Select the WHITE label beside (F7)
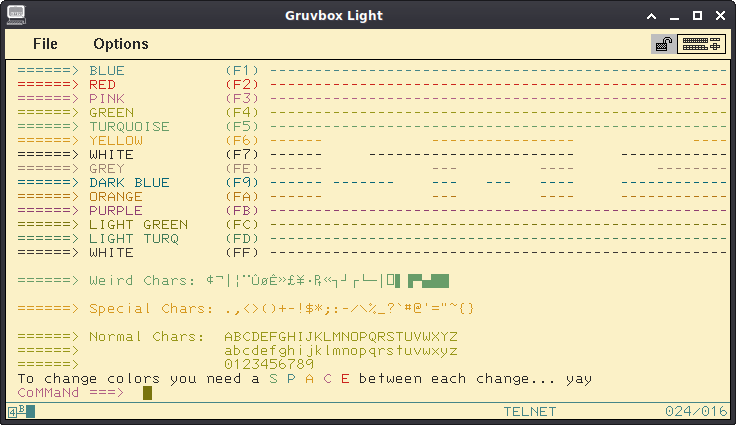Screen dimensions: 736x425 click(112, 155)
